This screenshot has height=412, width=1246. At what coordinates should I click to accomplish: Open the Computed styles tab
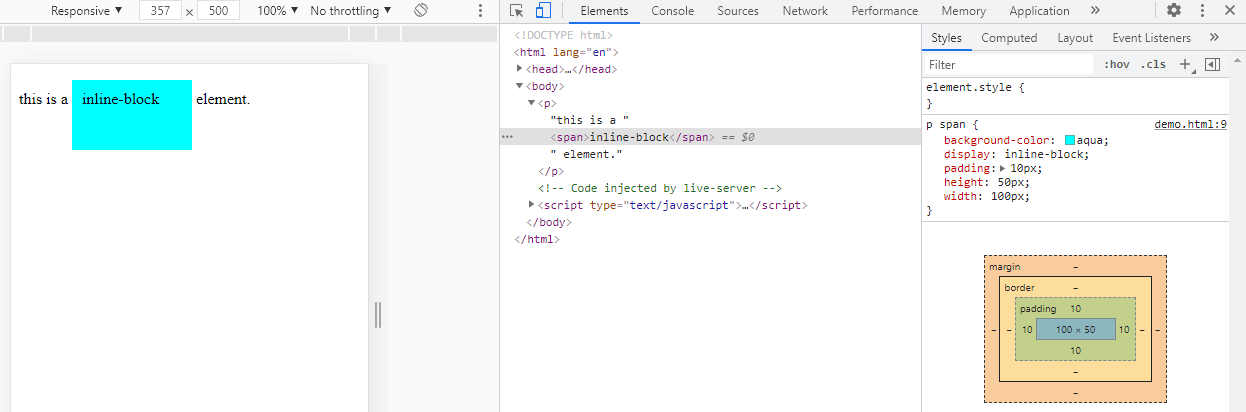point(1009,38)
